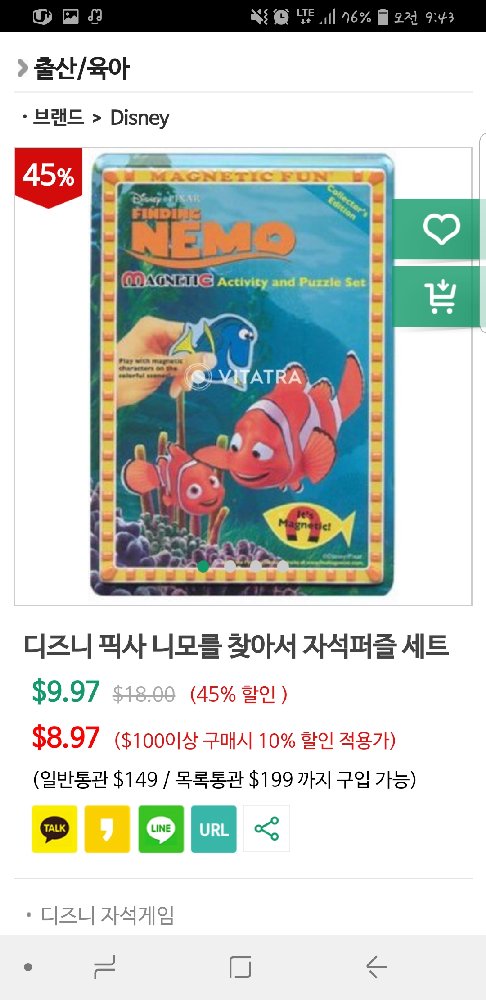Open recent apps button
Screen dimensions: 486x1000
[105, 967]
